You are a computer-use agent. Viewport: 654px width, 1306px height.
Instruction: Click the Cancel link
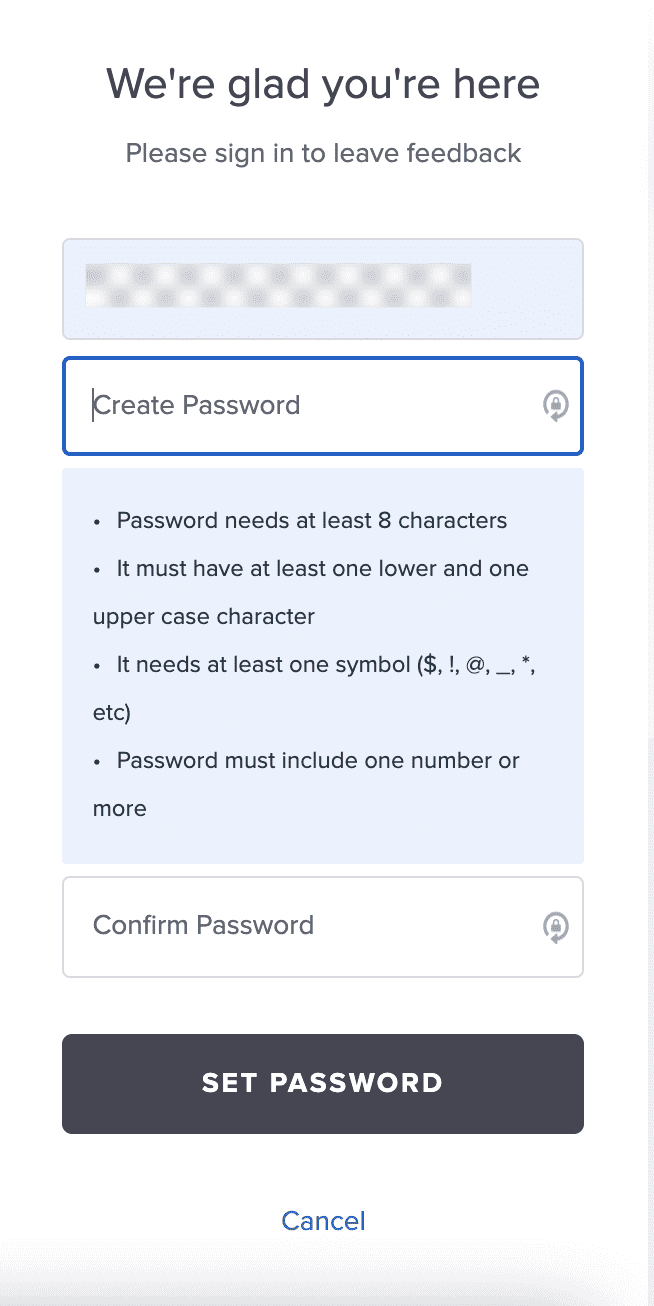323,1220
